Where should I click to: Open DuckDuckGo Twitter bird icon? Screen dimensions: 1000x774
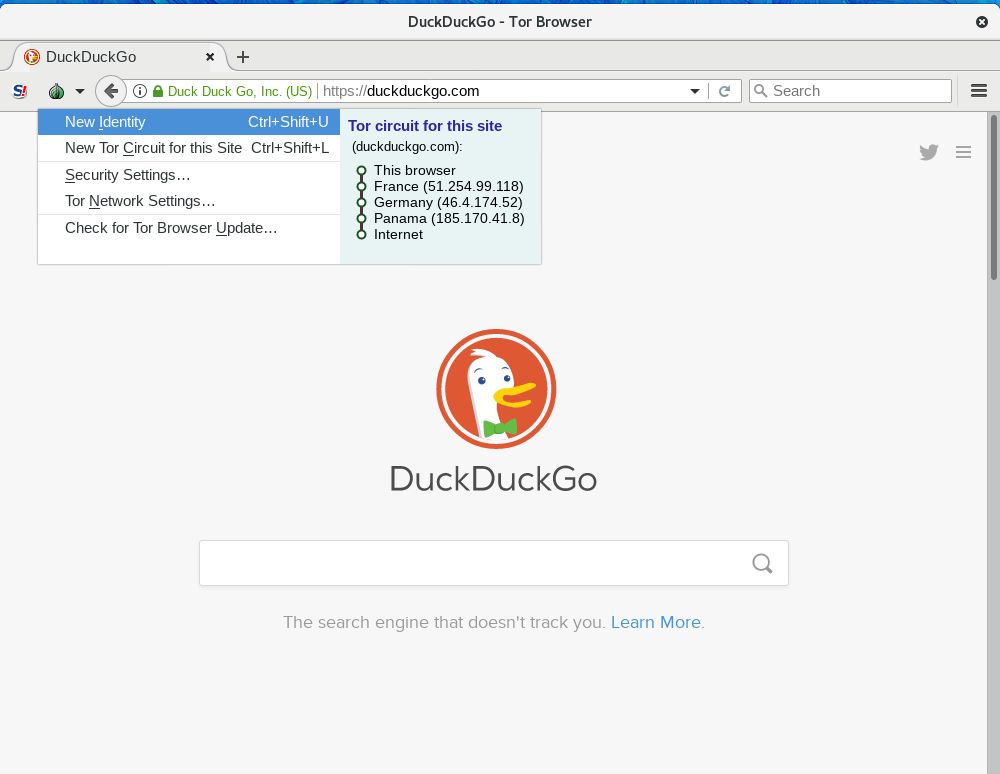coord(929,152)
